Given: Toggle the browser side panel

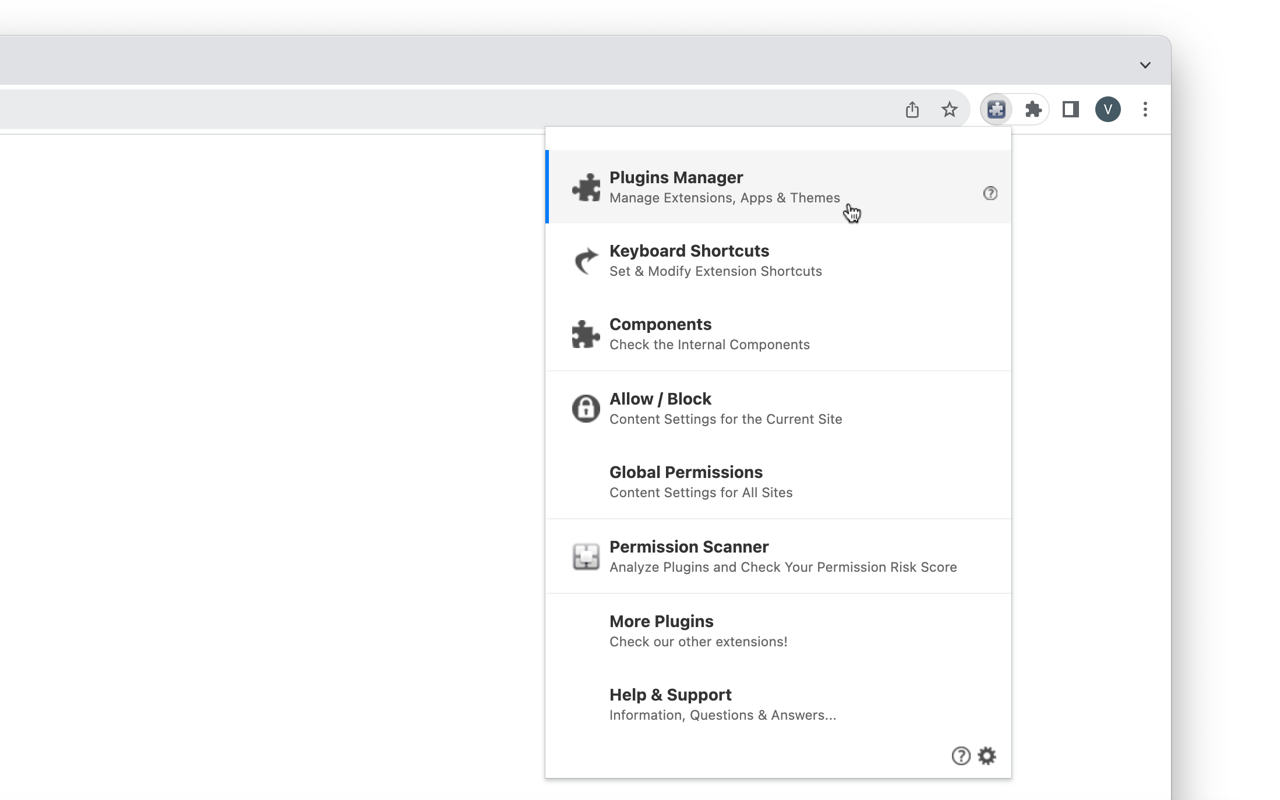Looking at the screenshot, I should coord(1070,110).
